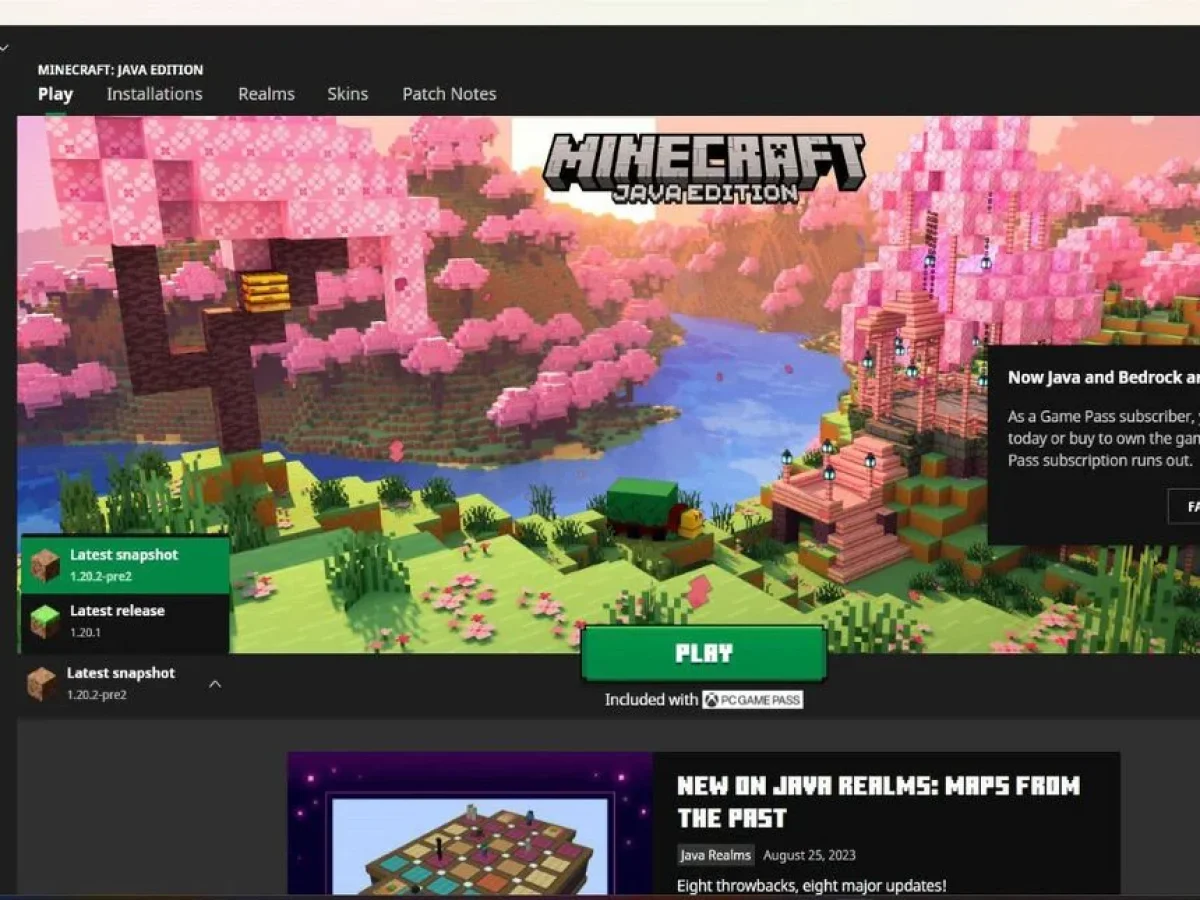Screen dimensions: 1200x900
Task: Open the Patch Notes tab
Action: 449,94
